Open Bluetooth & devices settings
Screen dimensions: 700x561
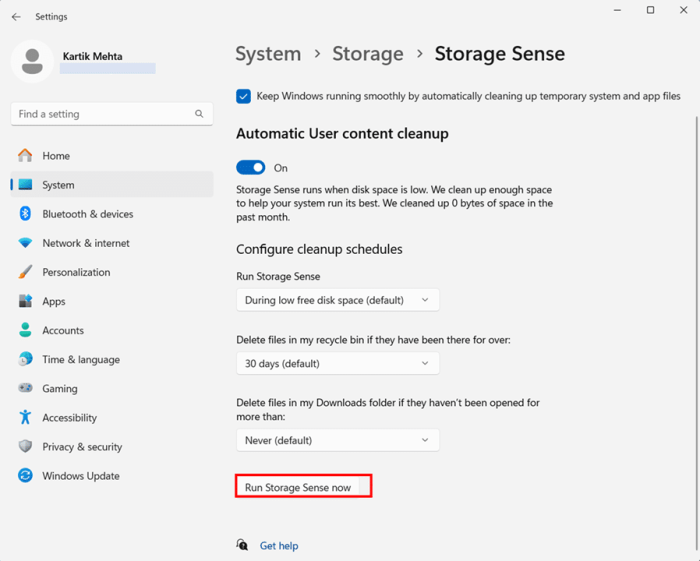click(x=112, y=213)
